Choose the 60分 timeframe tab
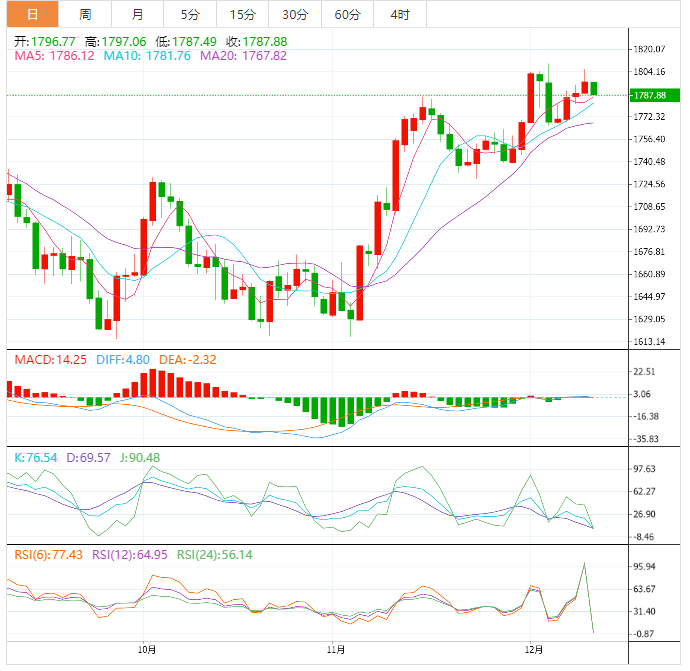Viewport: 690px width, 671px height. click(347, 14)
